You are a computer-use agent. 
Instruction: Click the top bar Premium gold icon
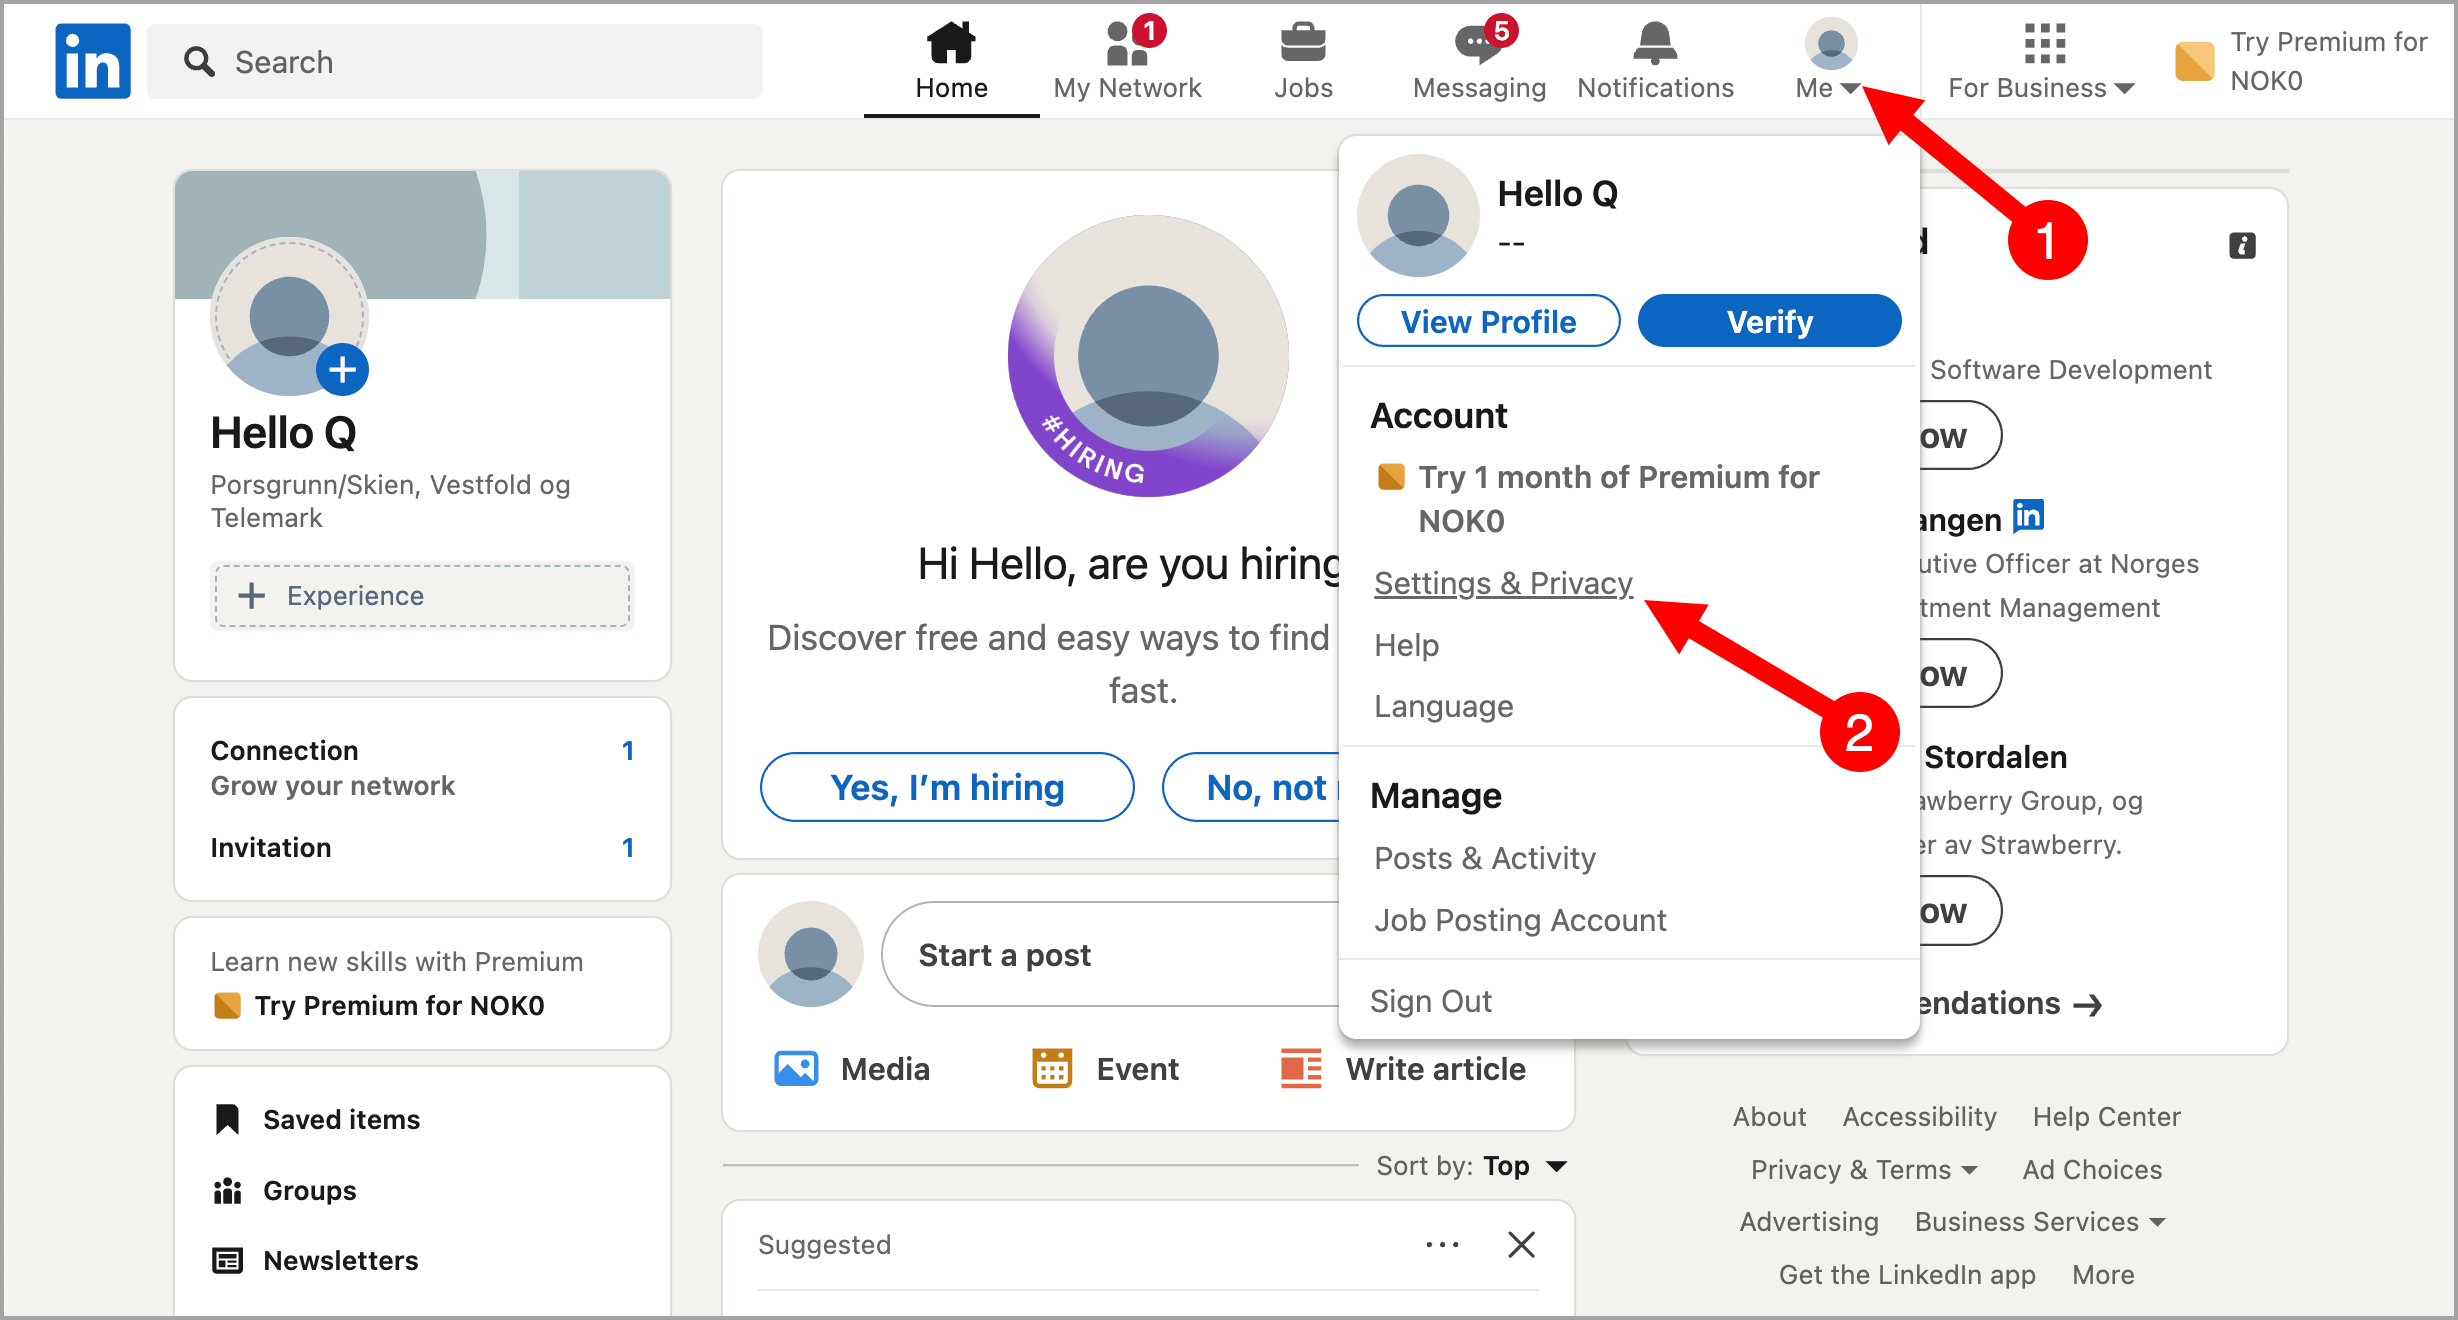pos(2194,61)
